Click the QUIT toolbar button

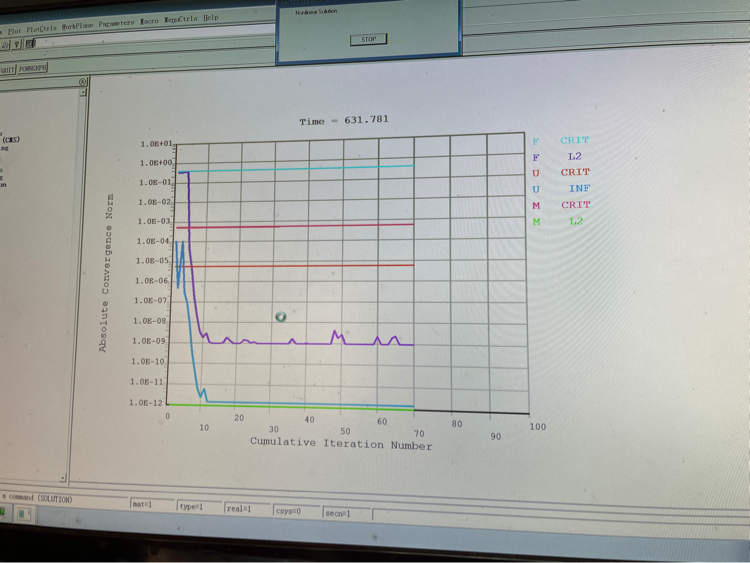[8, 69]
